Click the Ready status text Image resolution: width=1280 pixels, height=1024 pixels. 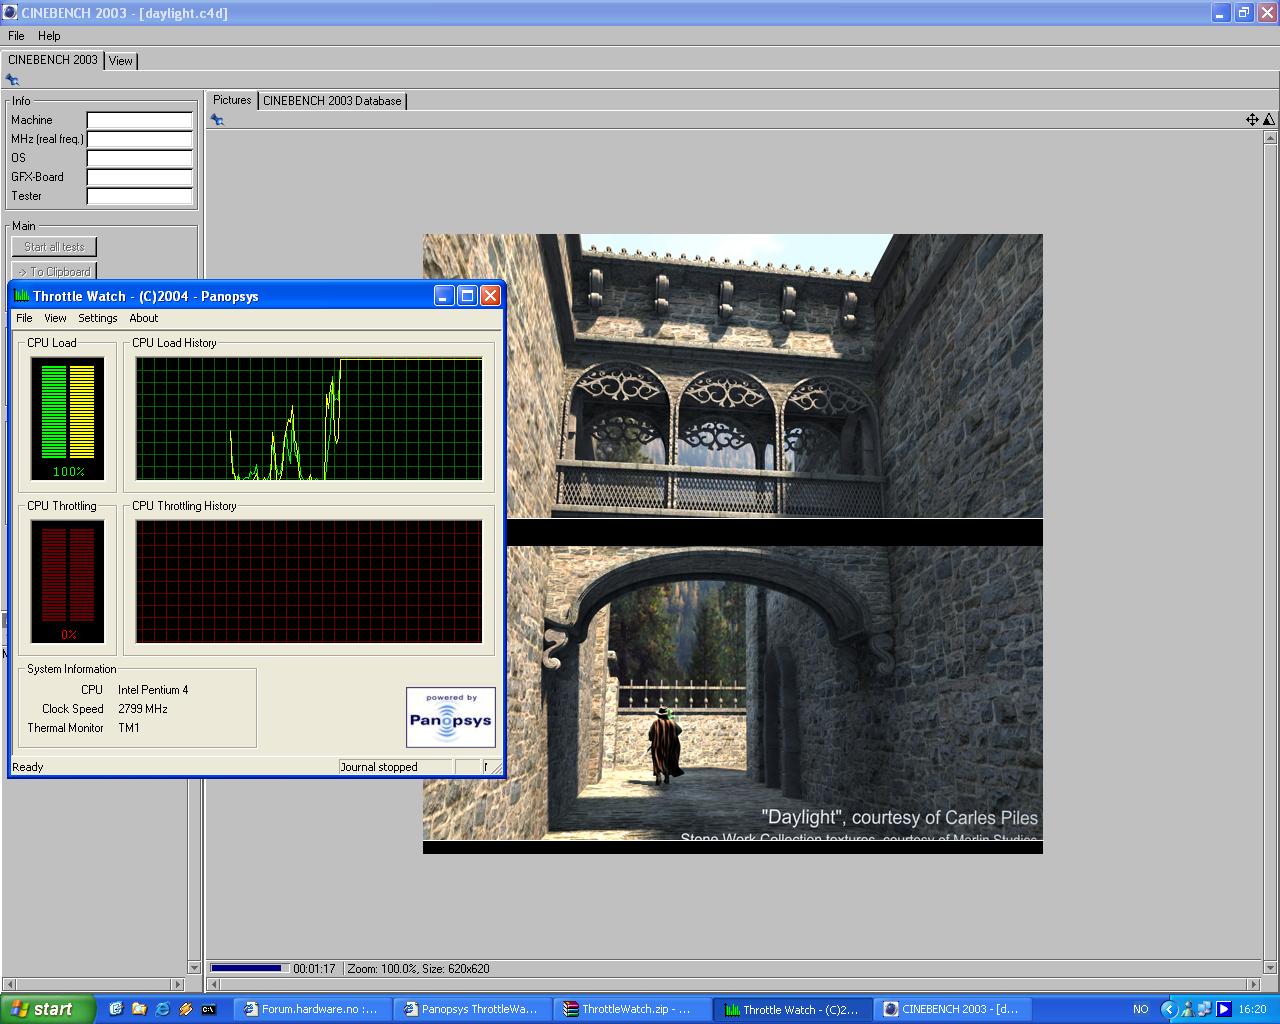pyautogui.click(x=28, y=767)
